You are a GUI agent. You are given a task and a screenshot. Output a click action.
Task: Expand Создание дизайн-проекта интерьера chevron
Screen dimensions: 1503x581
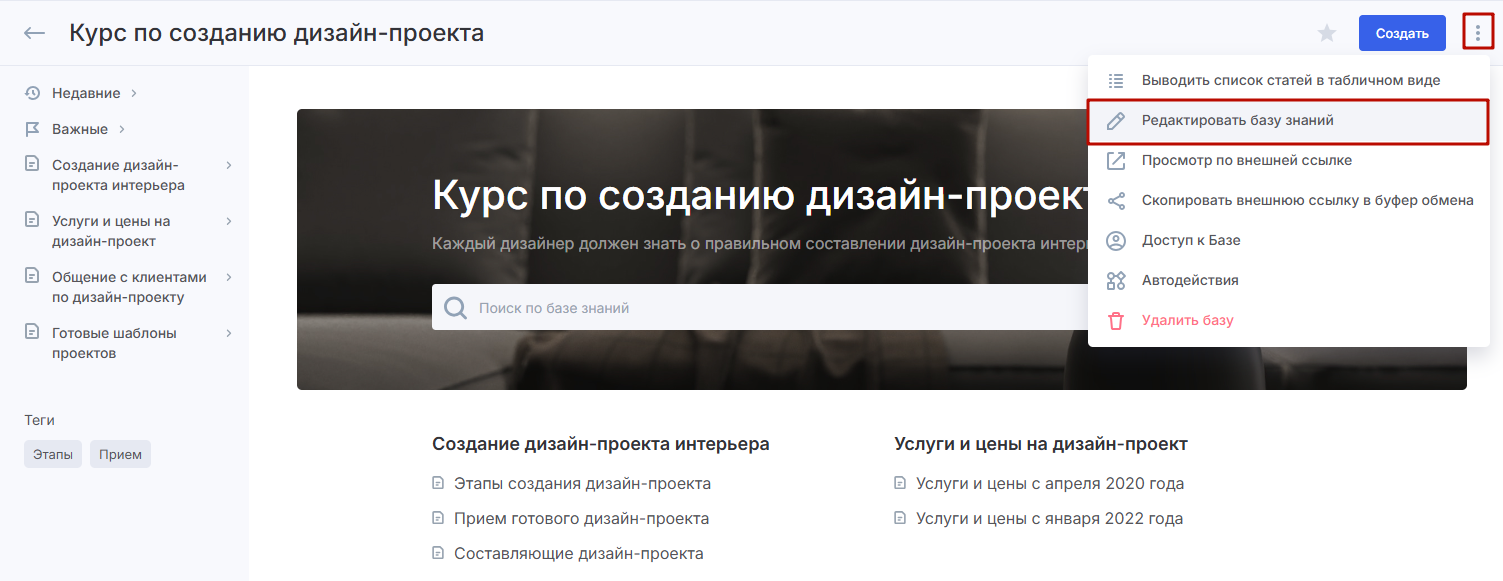pyautogui.click(x=229, y=165)
